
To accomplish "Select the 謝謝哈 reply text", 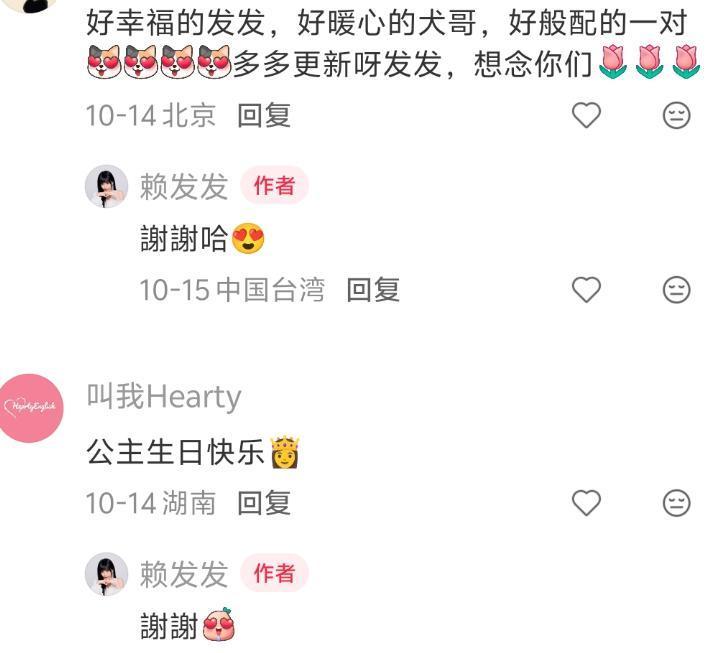I will pyautogui.click(x=202, y=238).
